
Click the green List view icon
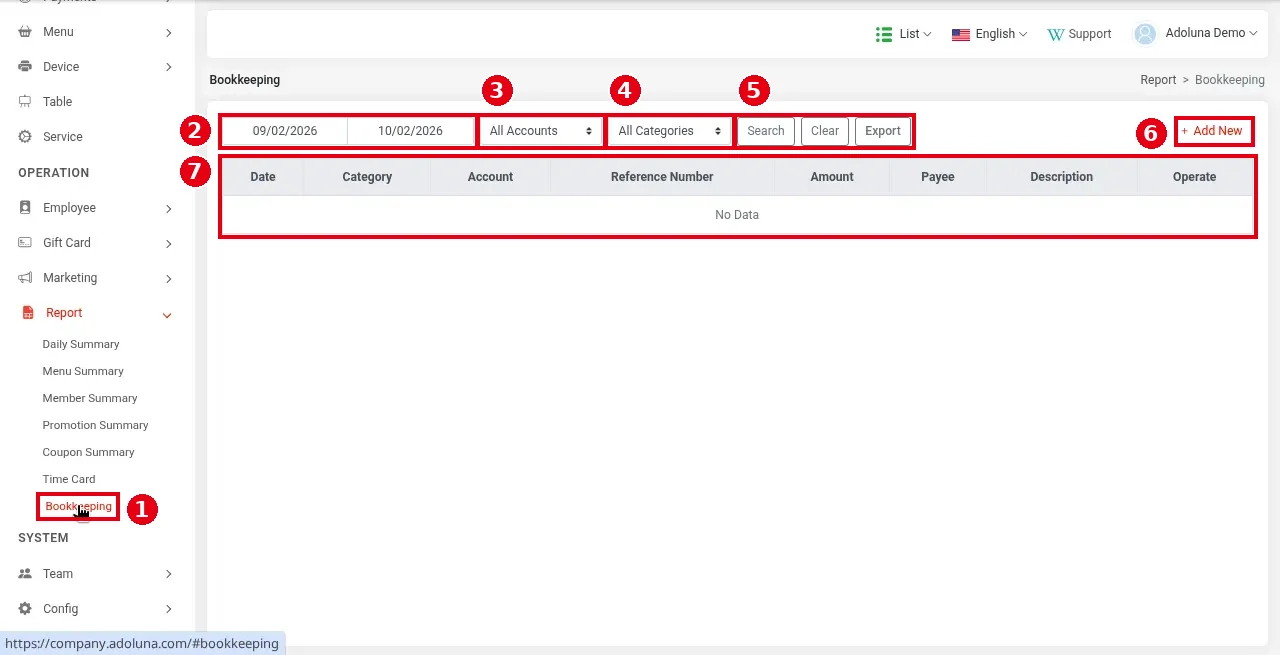coord(884,34)
